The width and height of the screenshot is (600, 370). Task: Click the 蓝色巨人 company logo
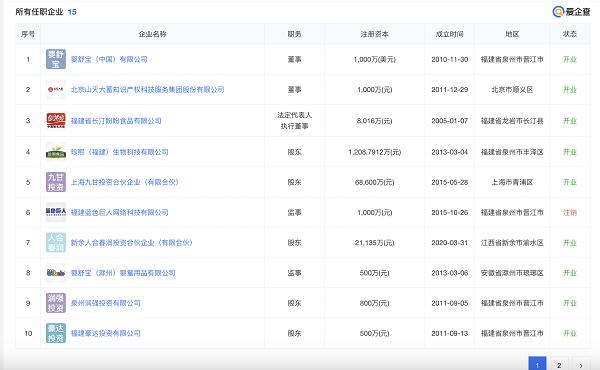[56, 212]
